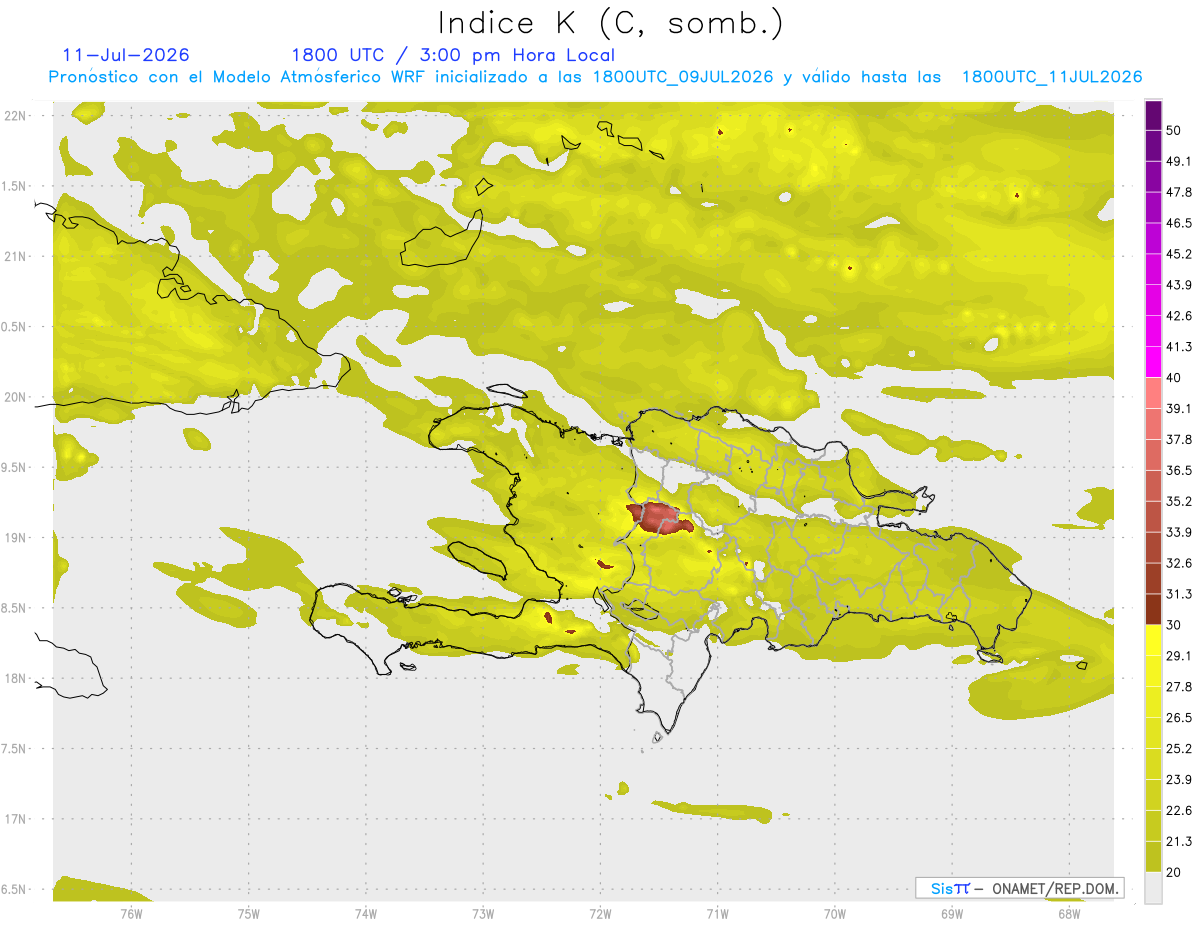Screen dimensions: 1200x927
Task: Click the legend value "29.1"
Action: click(1180, 656)
